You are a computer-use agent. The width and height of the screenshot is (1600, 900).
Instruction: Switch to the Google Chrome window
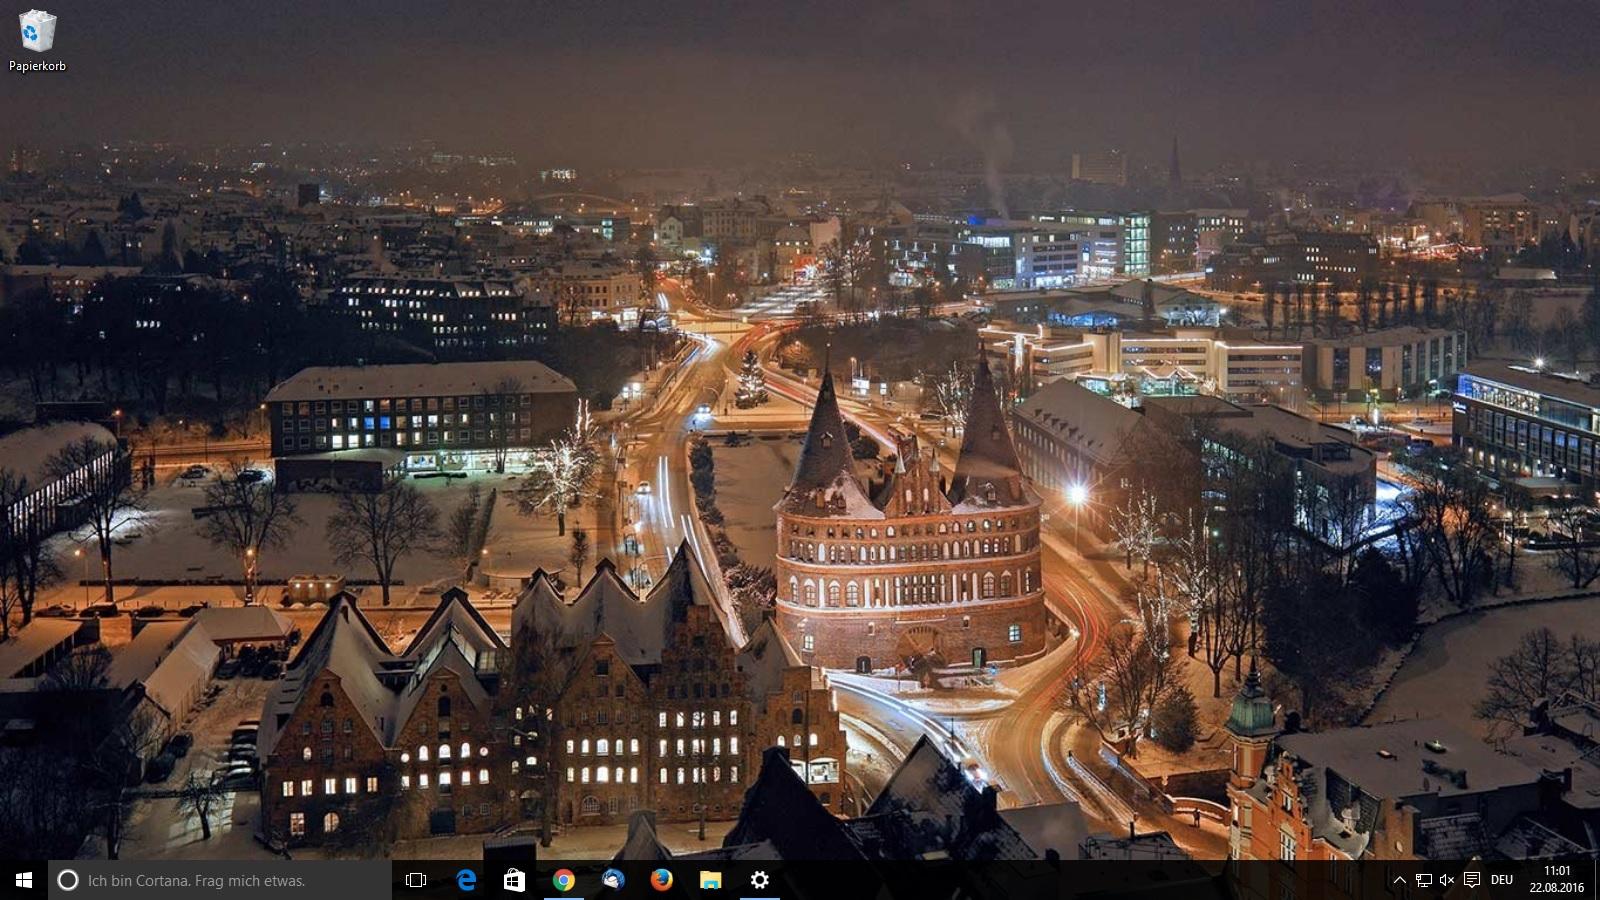pos(564,880)
